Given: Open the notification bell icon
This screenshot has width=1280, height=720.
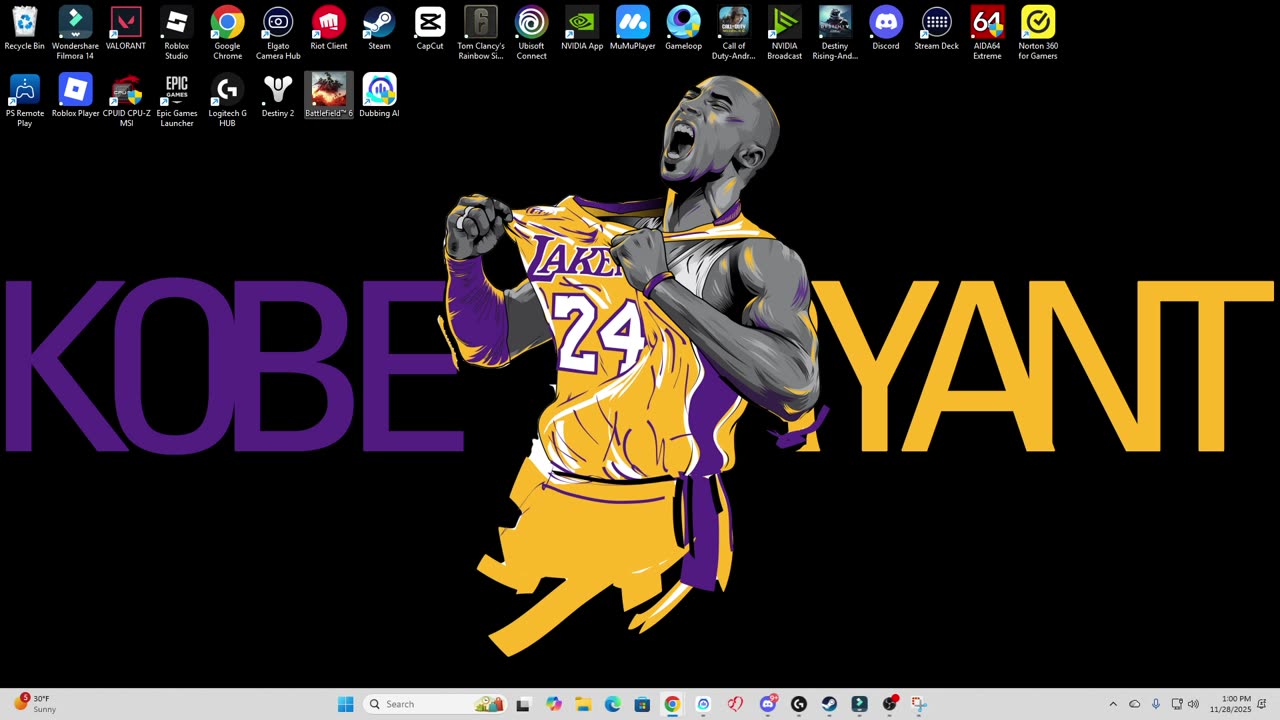Looking at the screenshot, I should pyautogui.click(x=1262, y=704).
